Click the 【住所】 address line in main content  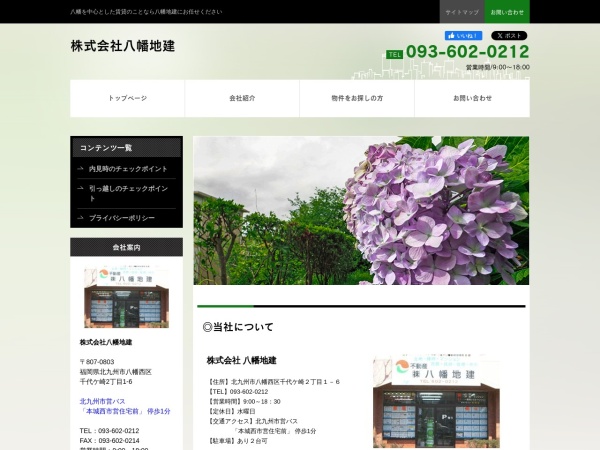(x=273, y=382)
